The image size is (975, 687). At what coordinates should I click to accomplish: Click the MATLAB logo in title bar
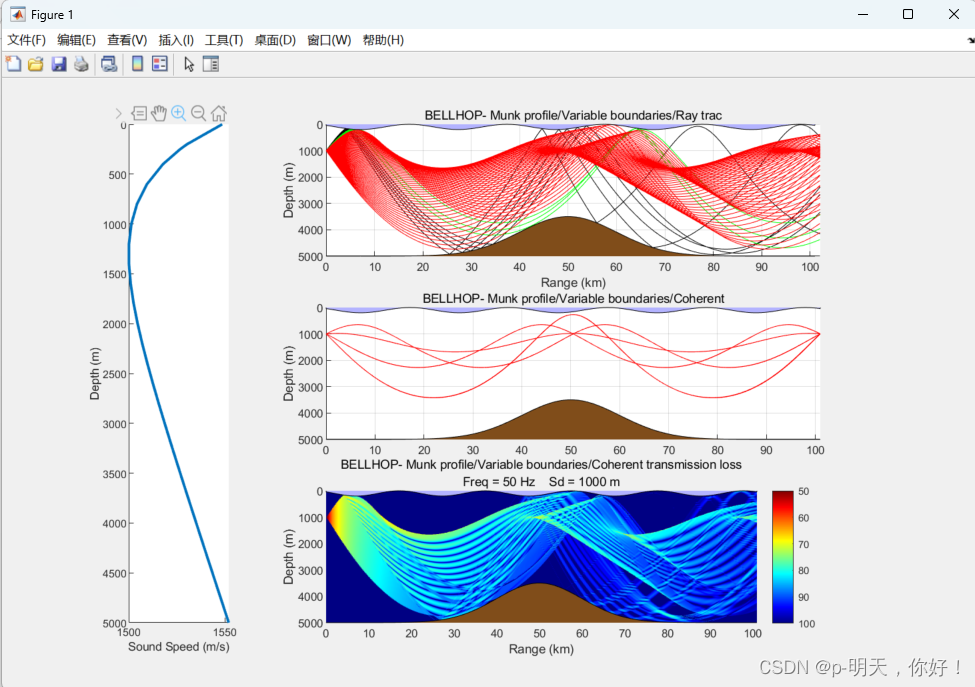pos(17,14)
